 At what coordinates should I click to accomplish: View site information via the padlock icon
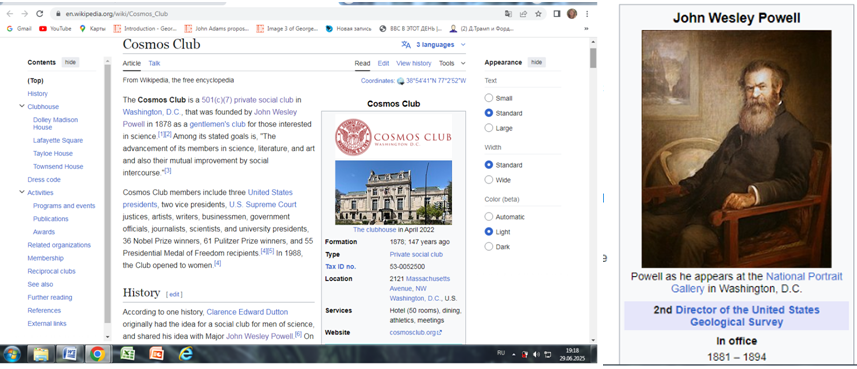pos(57,14)
